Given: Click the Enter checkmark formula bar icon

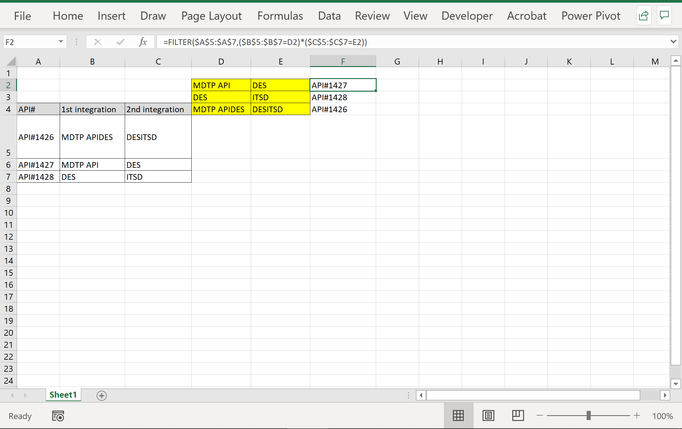Looking at the screenshot, I should click(x=120, y=42).
